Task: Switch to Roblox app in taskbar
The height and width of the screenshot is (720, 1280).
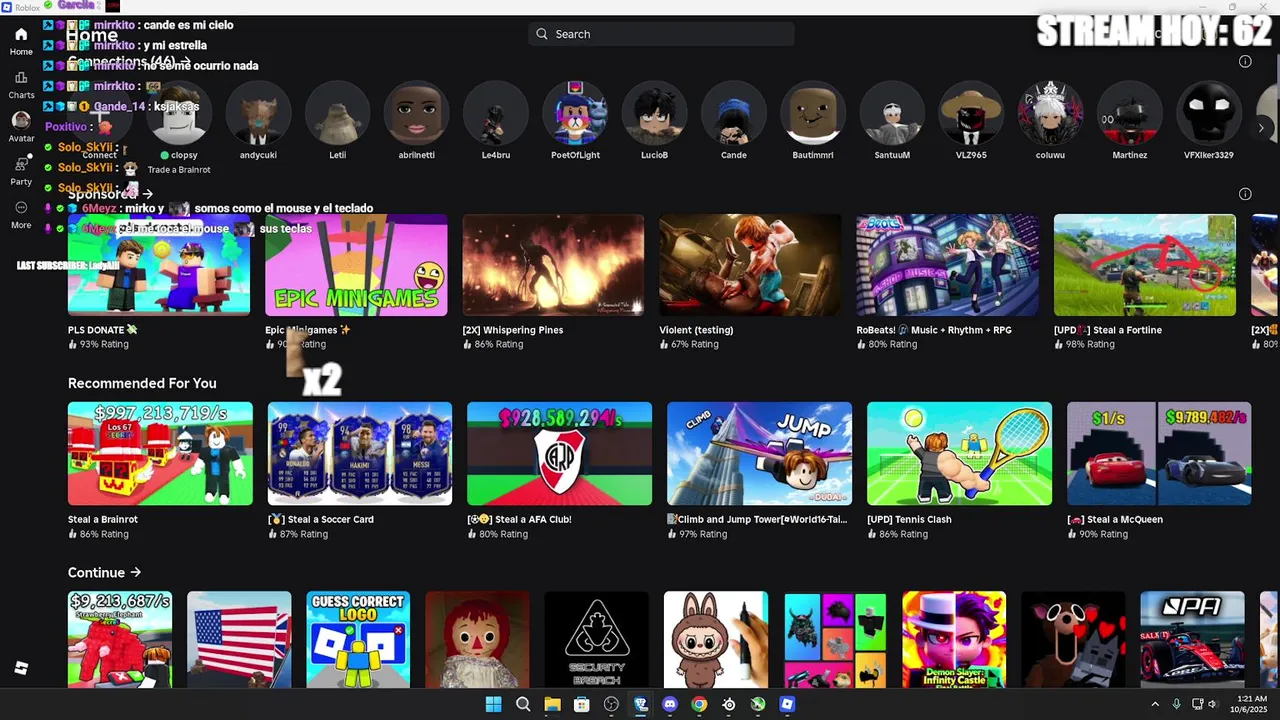Action: [787, 705]
